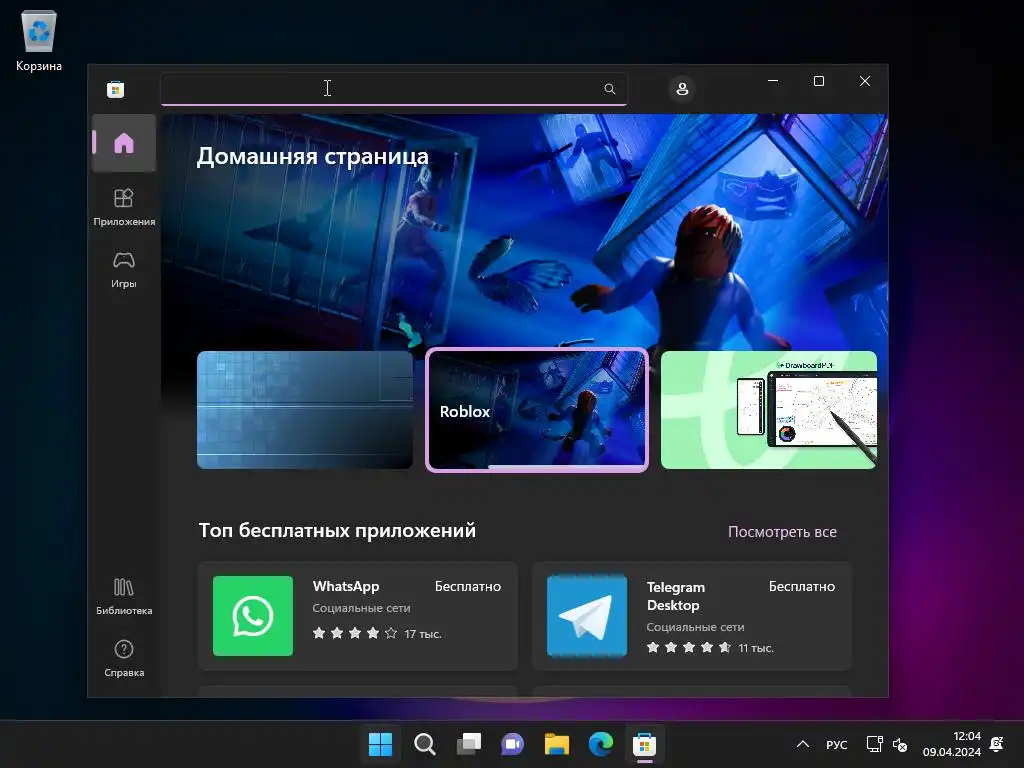
Task: Click Telegram star rating 11 тыс.
Action: click(x=710, y=648)
